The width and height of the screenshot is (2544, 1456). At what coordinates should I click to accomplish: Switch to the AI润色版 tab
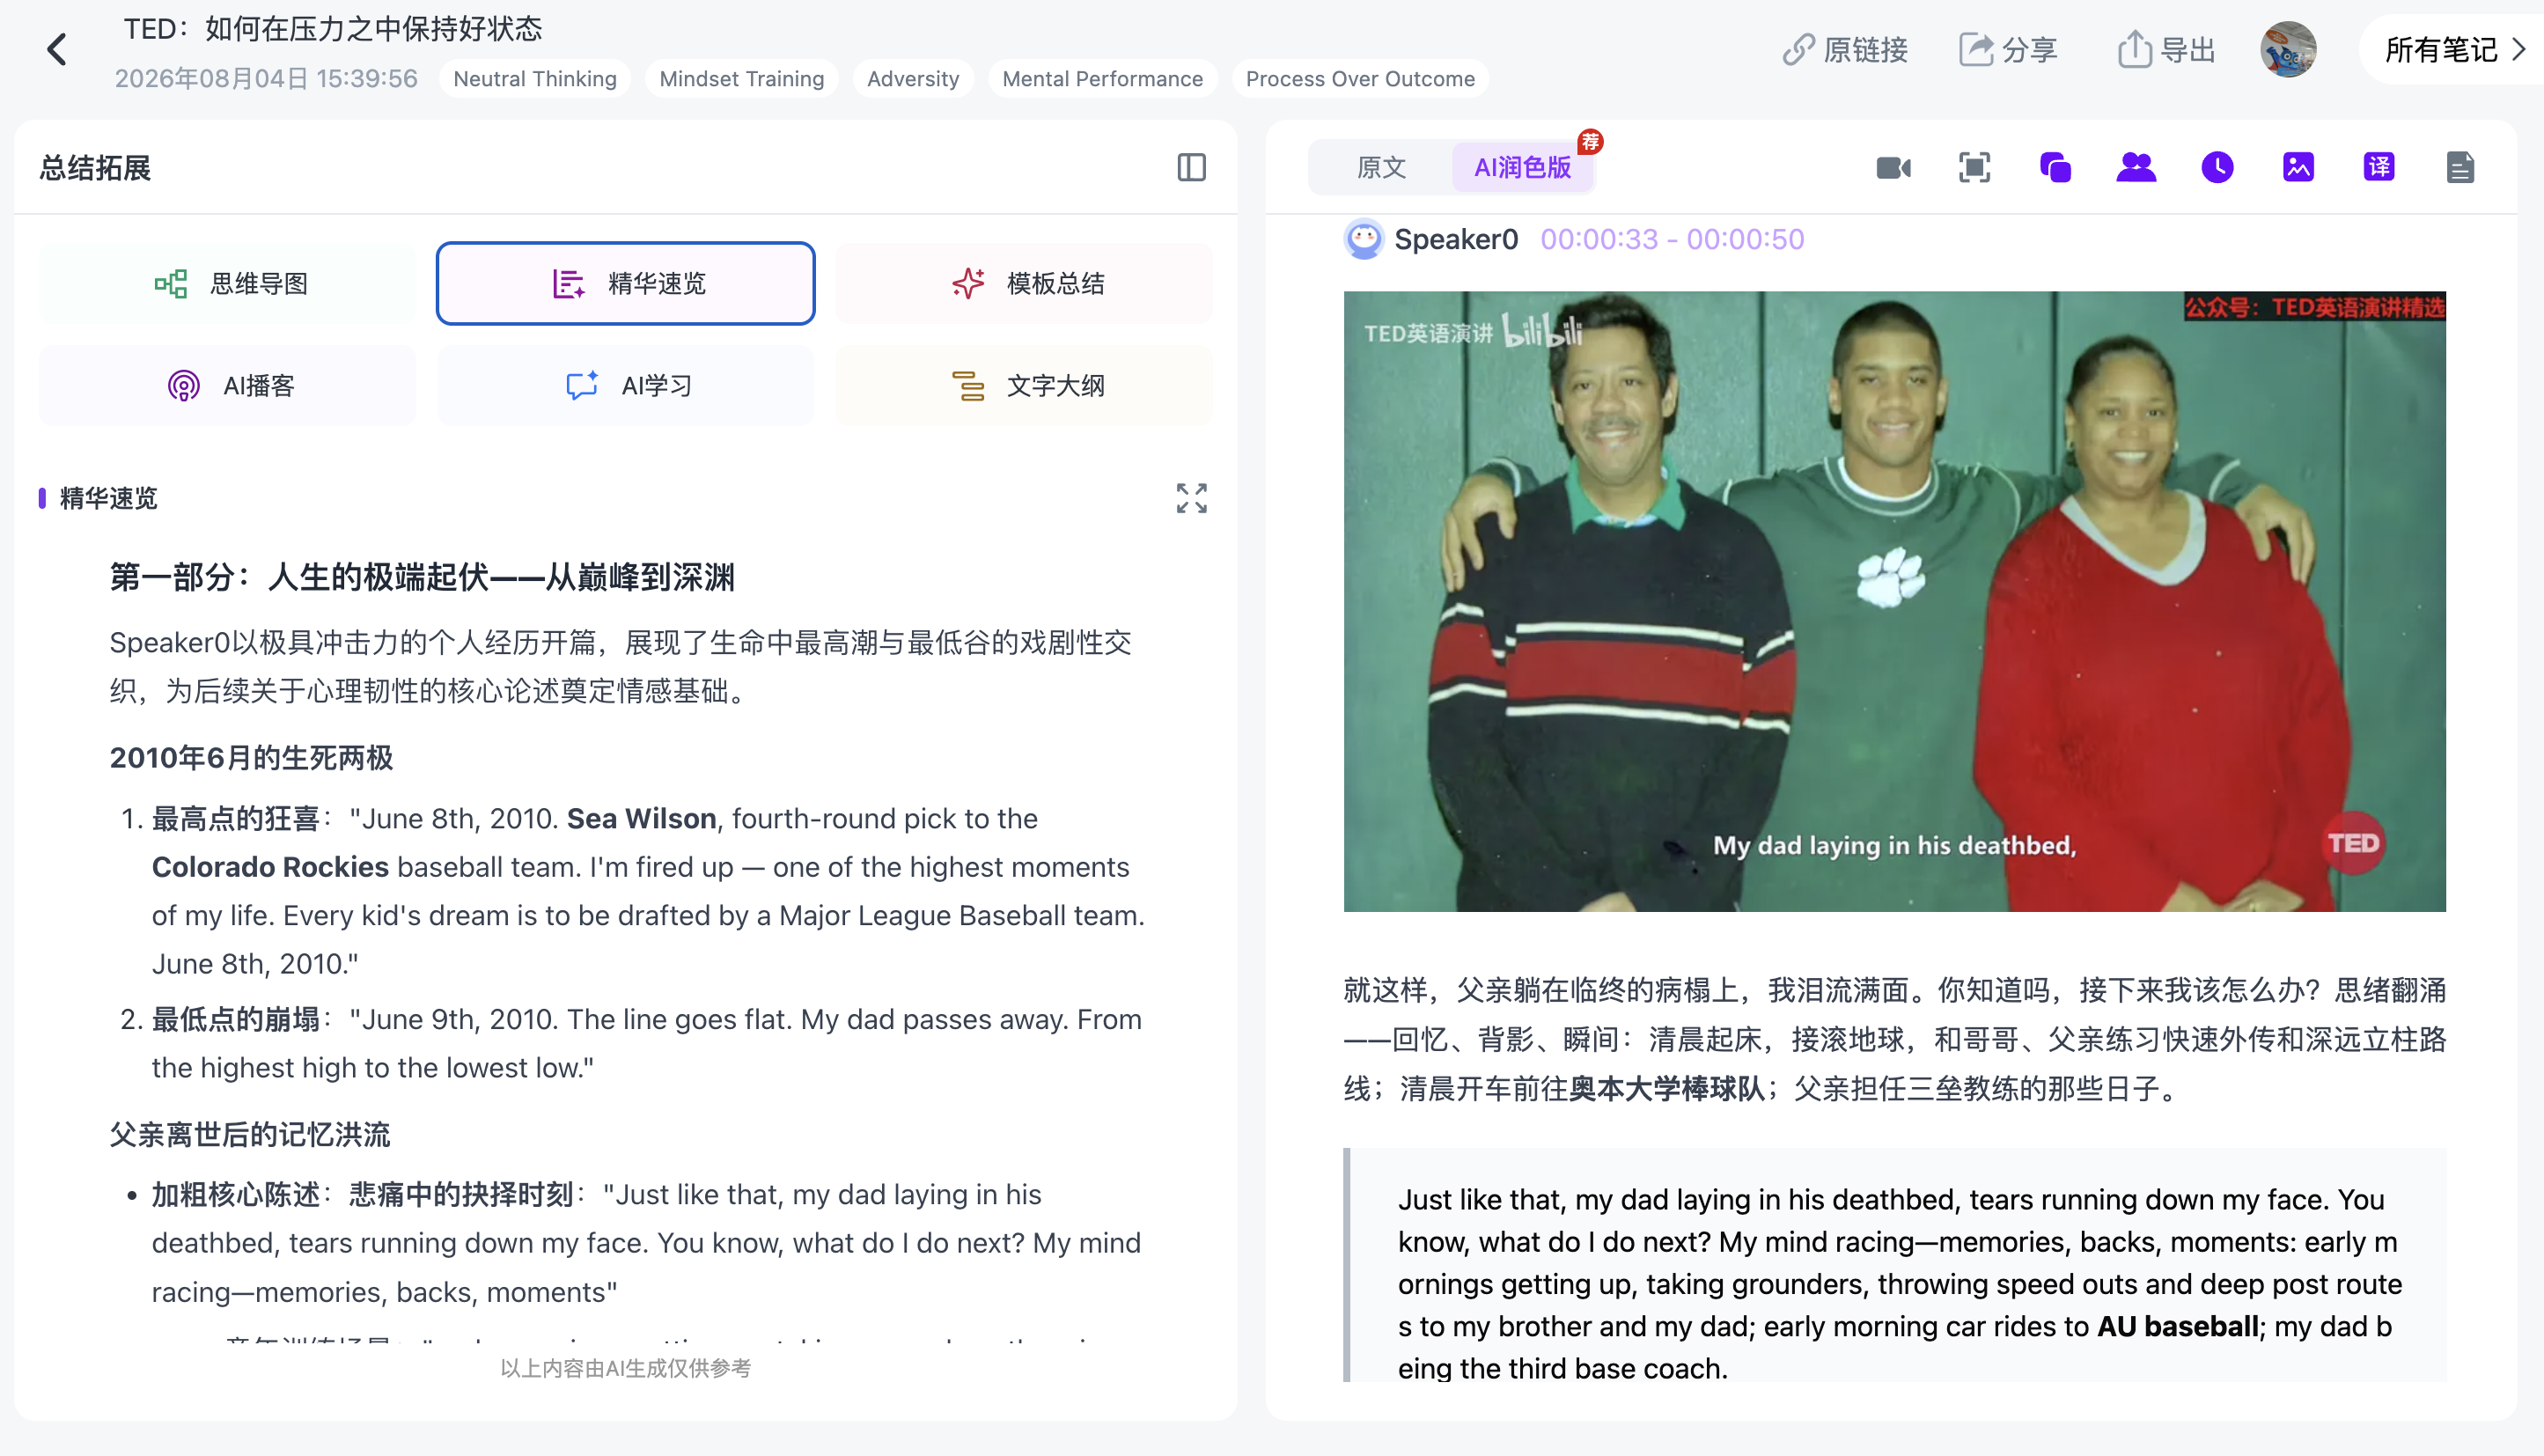[x=1522, y=167]
